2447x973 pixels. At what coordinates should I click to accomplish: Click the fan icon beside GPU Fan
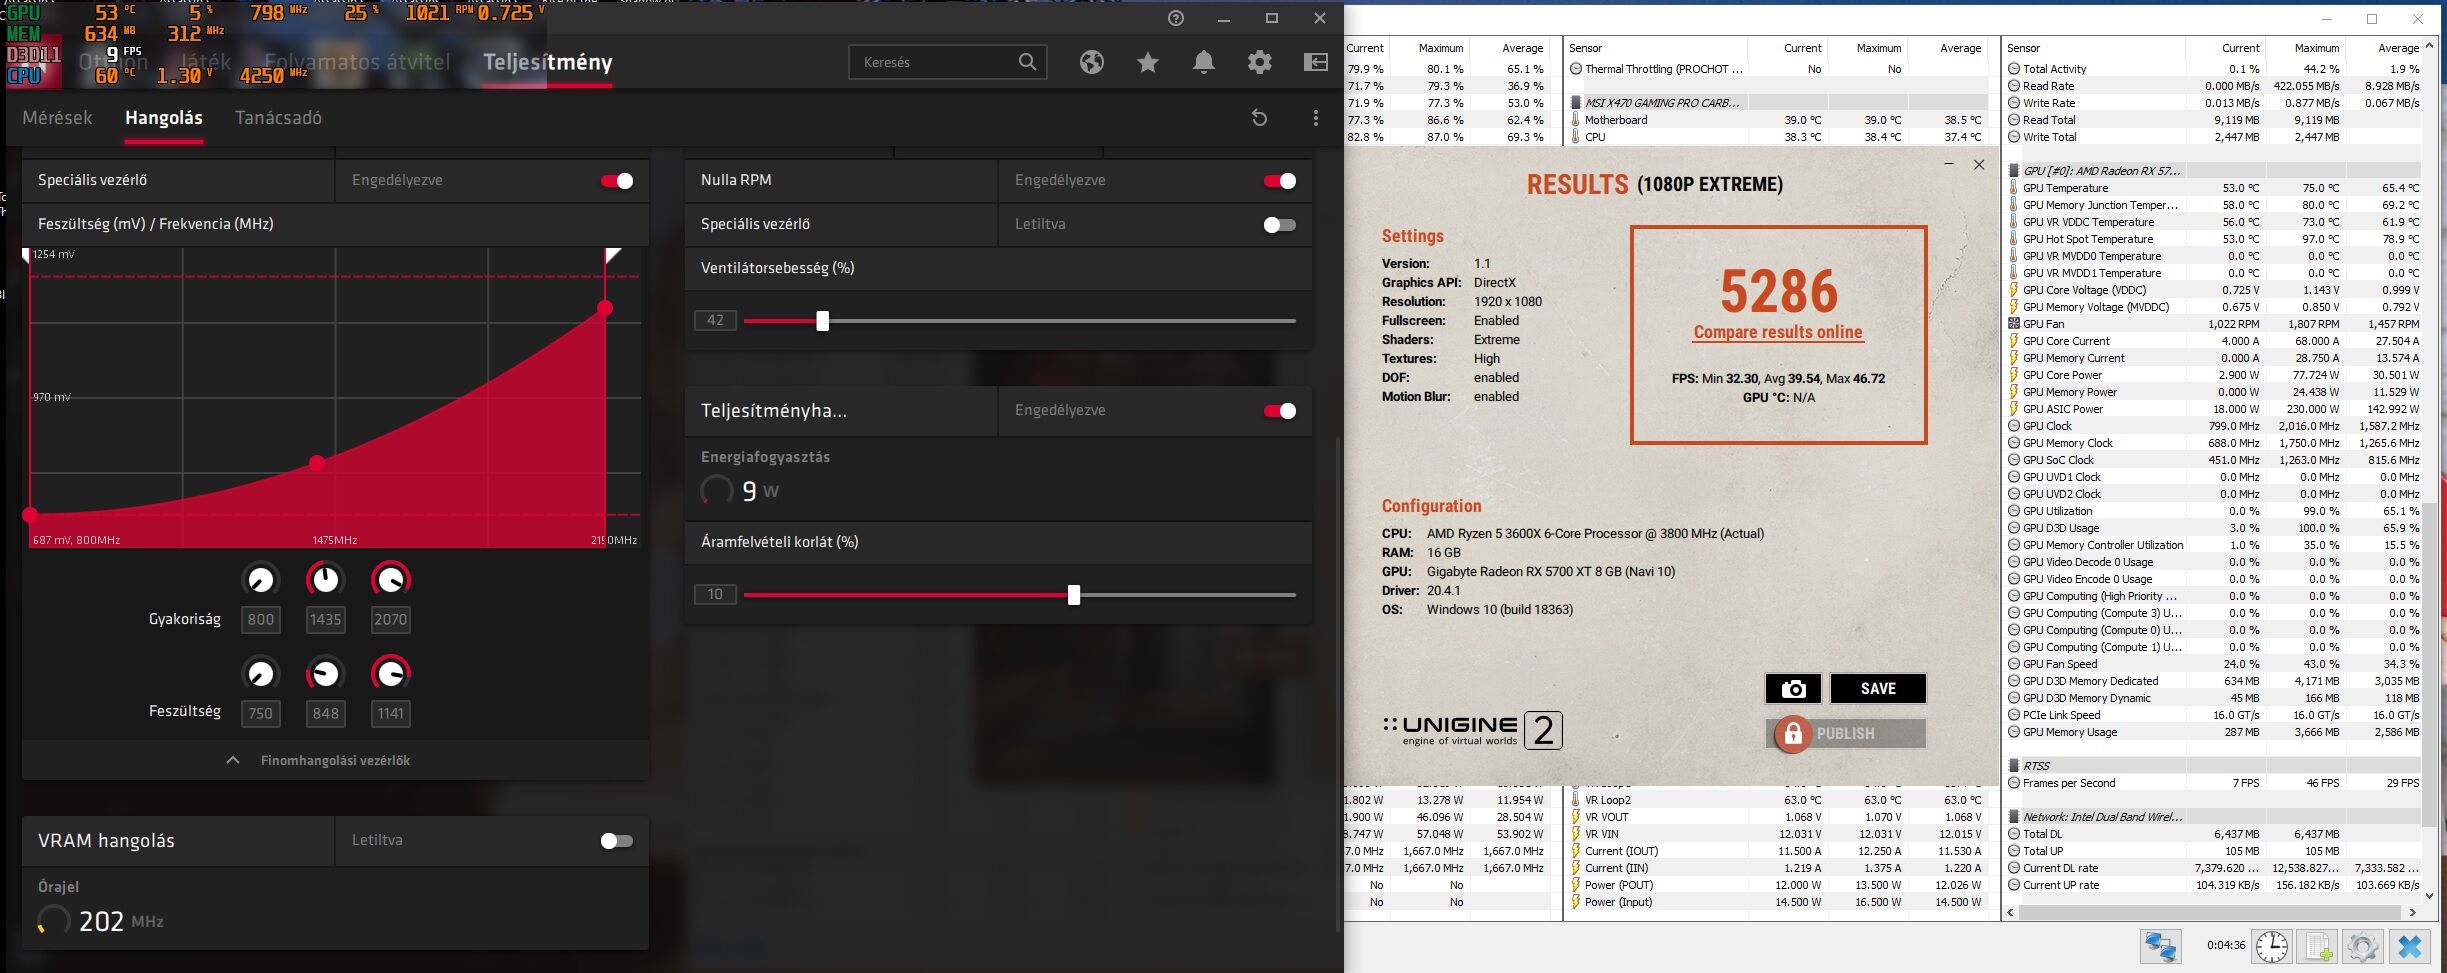(2014, 324)
